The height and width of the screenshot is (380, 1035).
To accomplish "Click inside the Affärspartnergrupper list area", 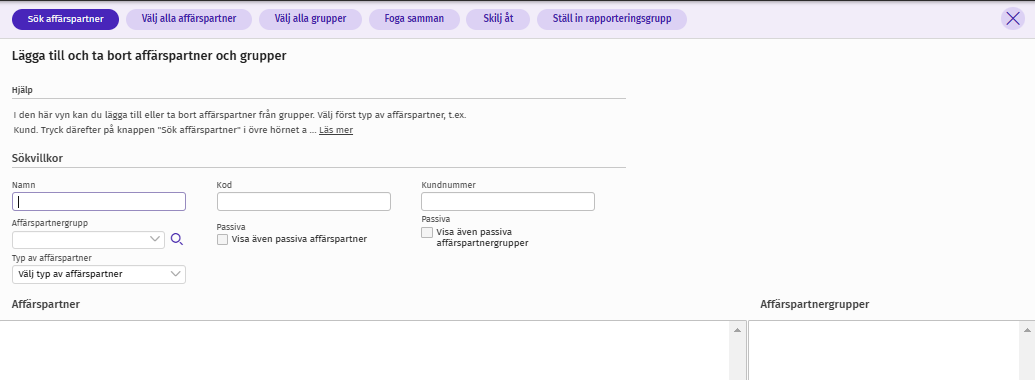I will tap(883, 350).
